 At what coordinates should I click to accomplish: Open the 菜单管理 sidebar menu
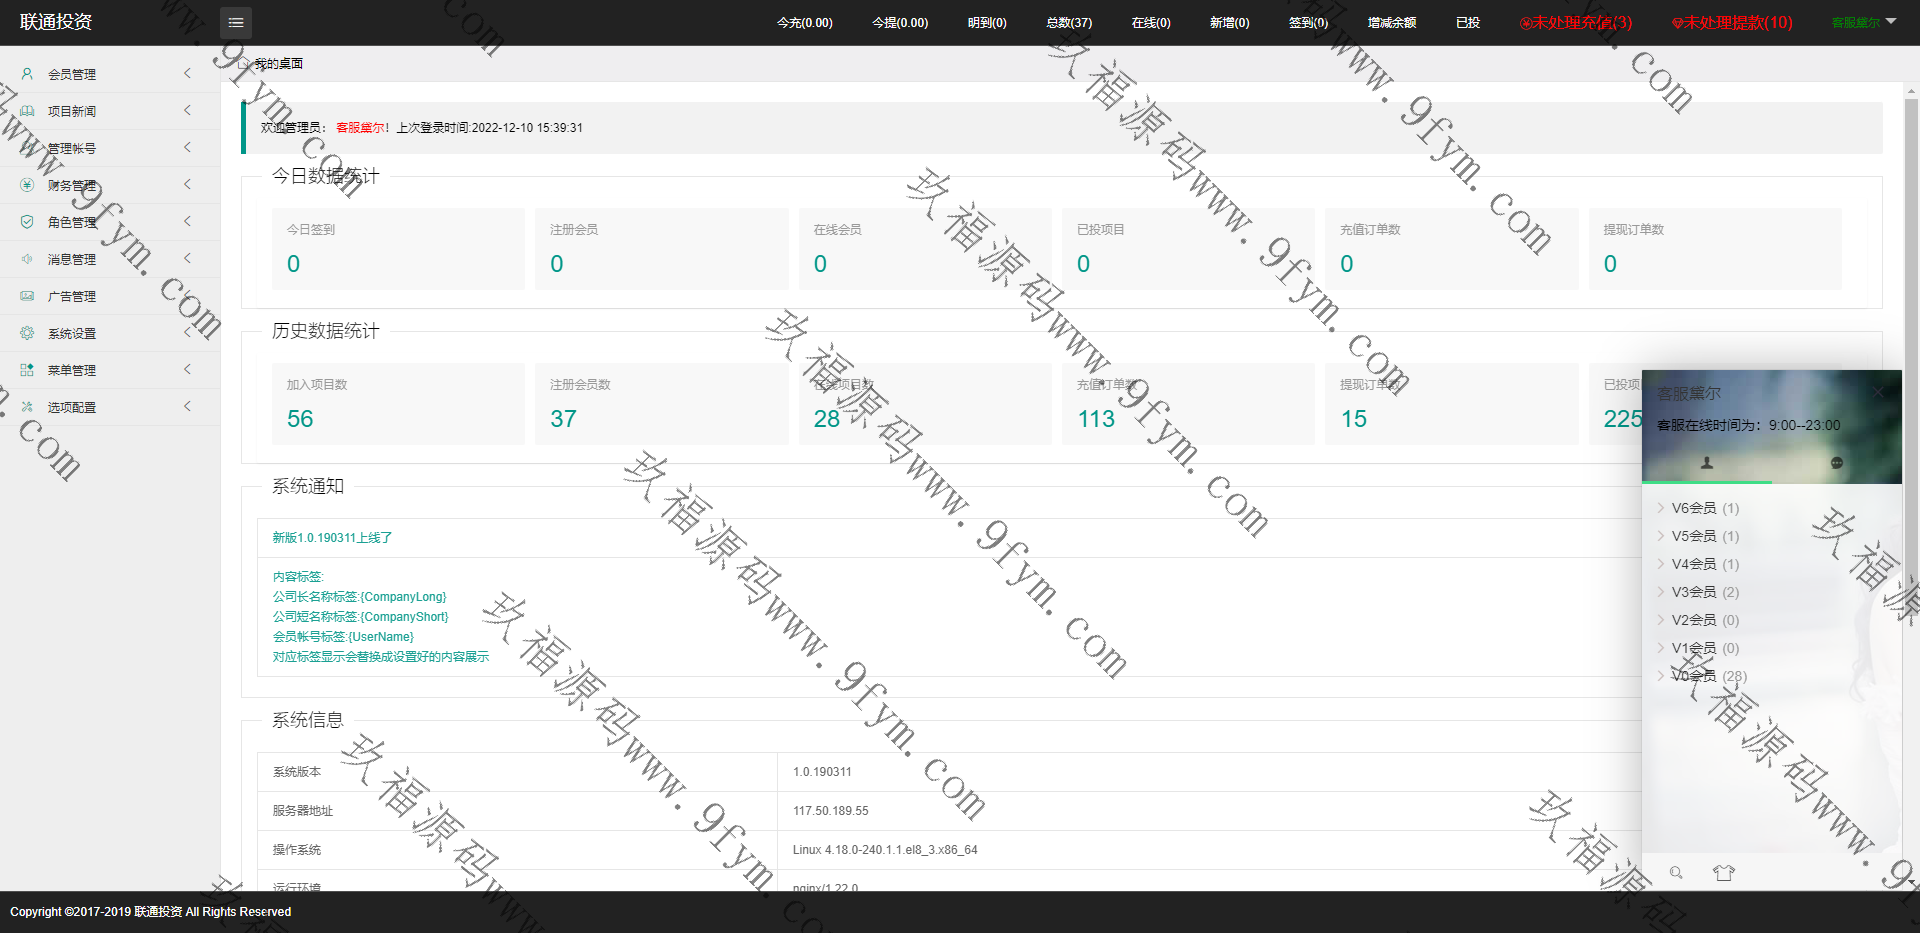(x=72, y=370)
